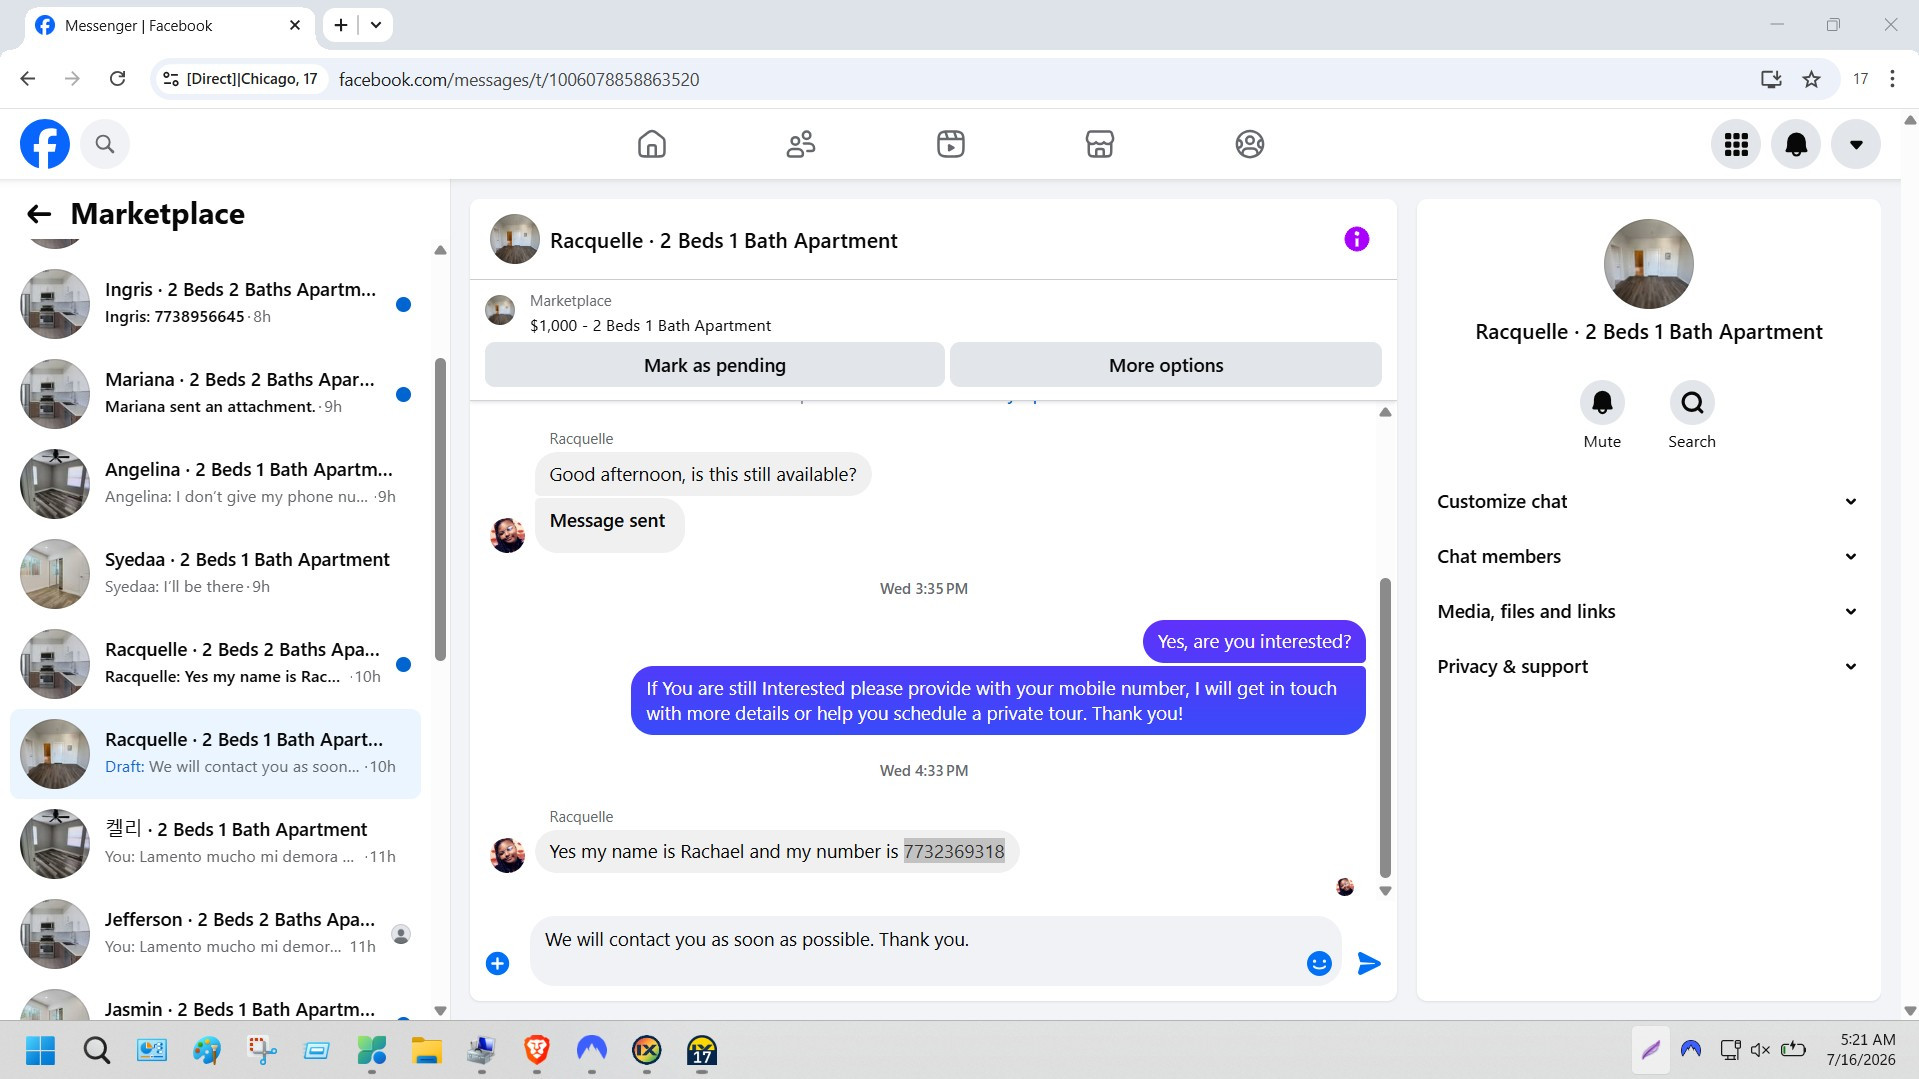Click the browser back arrow
The width and height of the screenshot is (1919, 1079).
click(x=28, y=79)
